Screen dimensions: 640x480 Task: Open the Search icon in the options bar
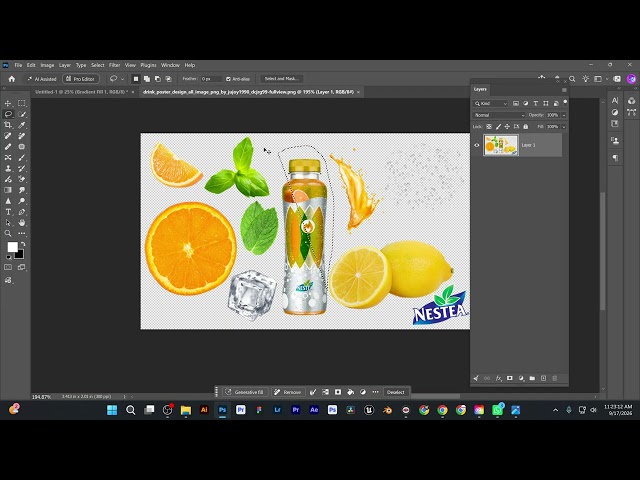[572, 79]
